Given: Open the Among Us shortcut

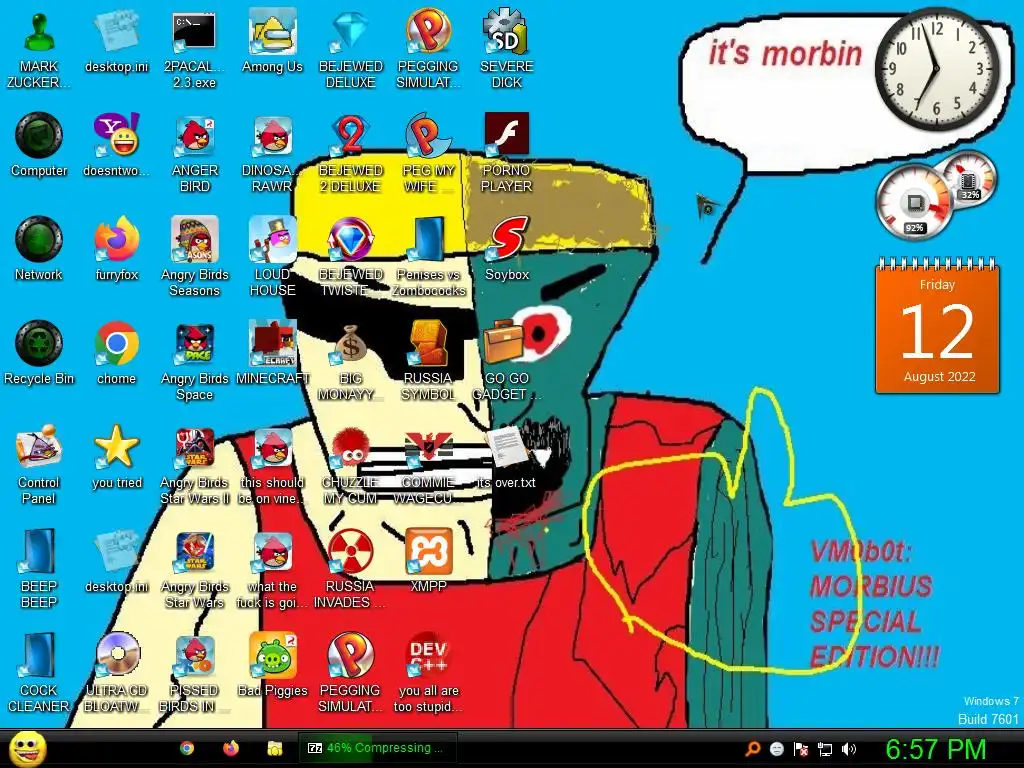Looking at the screenshot, I should (x=272, y=42).
